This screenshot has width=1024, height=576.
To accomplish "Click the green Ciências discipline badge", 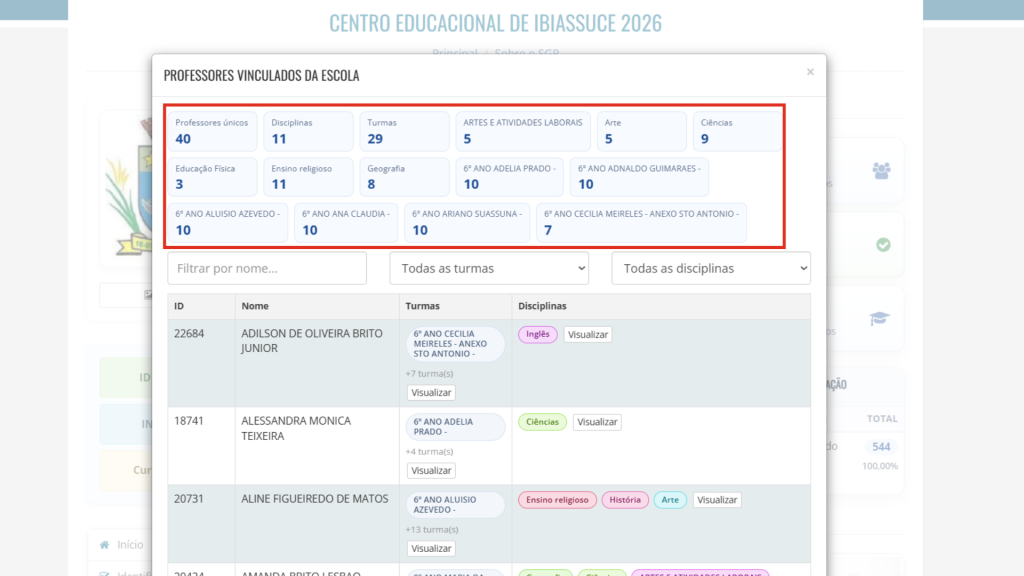I will tap(542, 422).
